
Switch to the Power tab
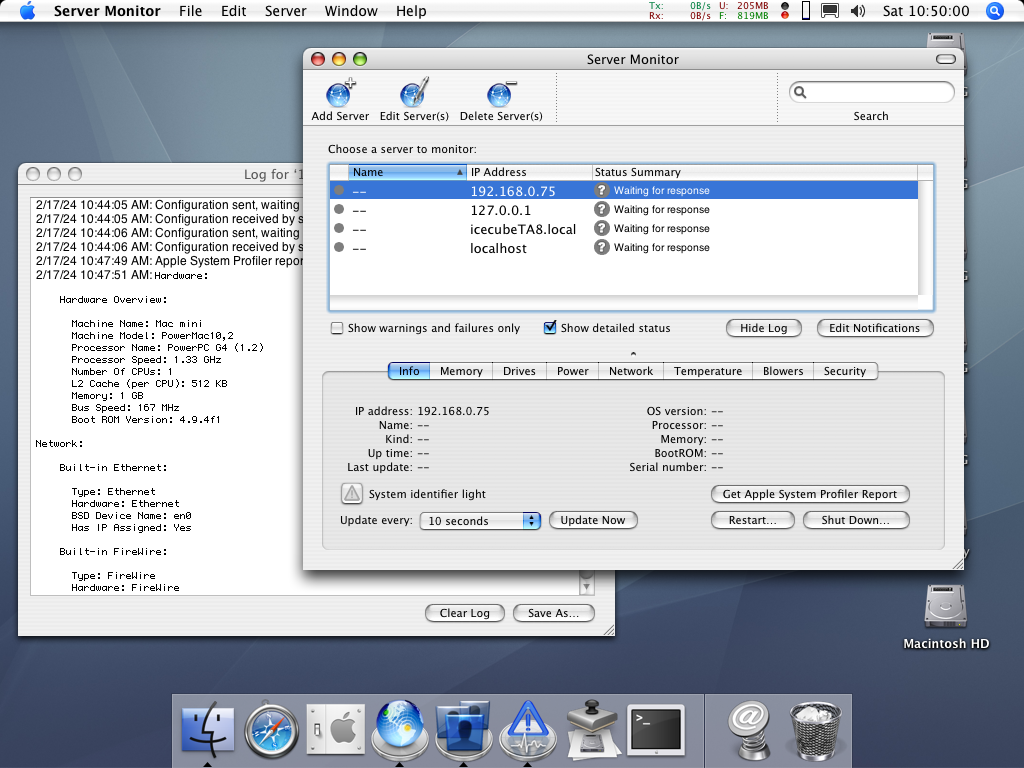[573, 371]
